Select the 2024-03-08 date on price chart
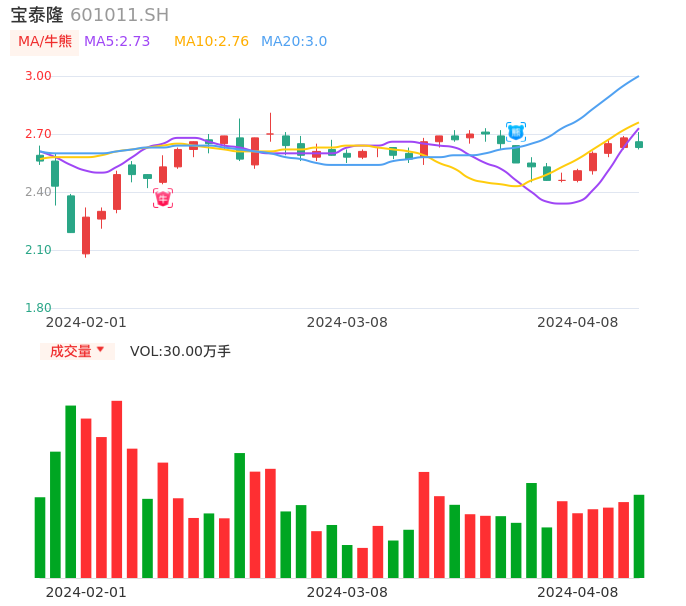 [347, 322]
